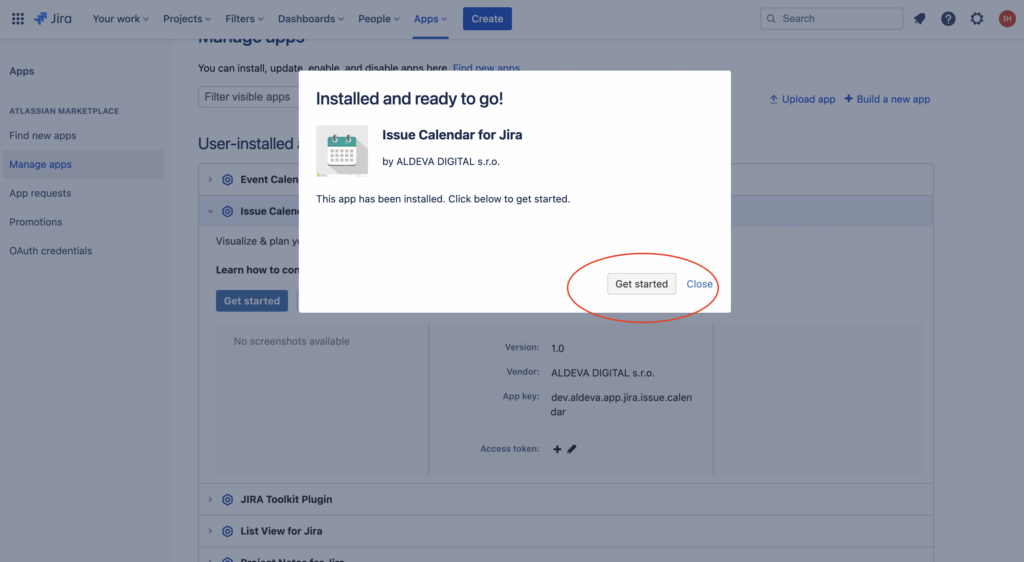
Task: Click the pencil edit icon for Access token
Action: [x=571, y=449]
